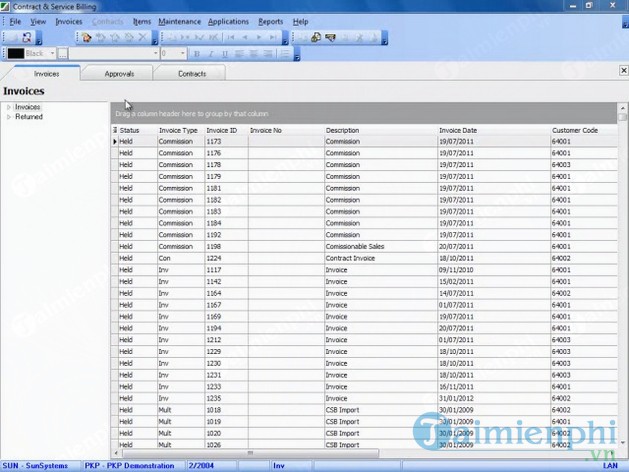Click the ellipsis button next to Black color
The width and height of the screenshot is (629, 472).
tap(63, 54)
